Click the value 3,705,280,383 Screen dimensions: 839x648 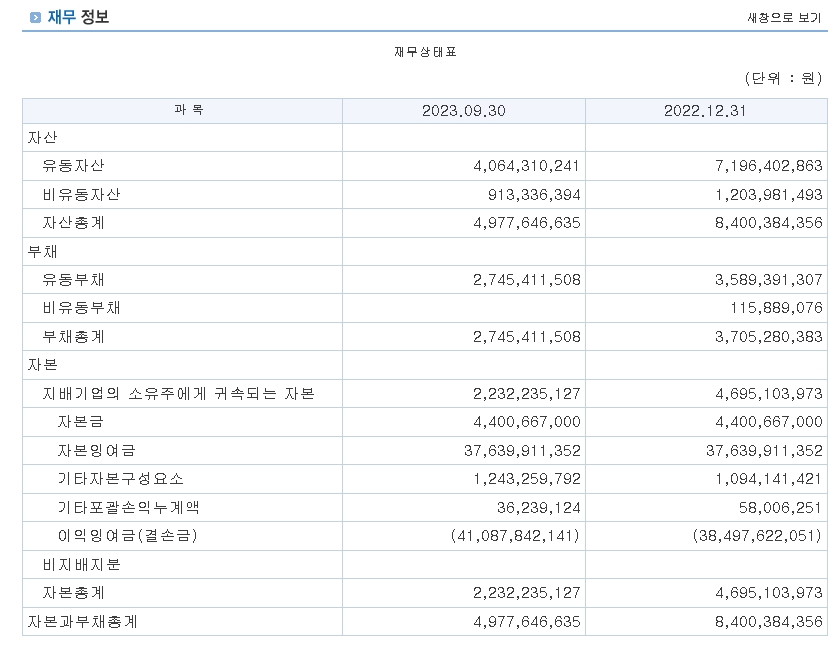[x=768, y=337]
